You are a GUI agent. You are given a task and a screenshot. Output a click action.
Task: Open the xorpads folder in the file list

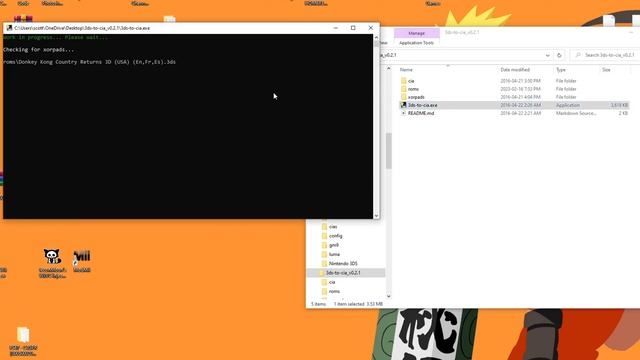coord(416,97)
